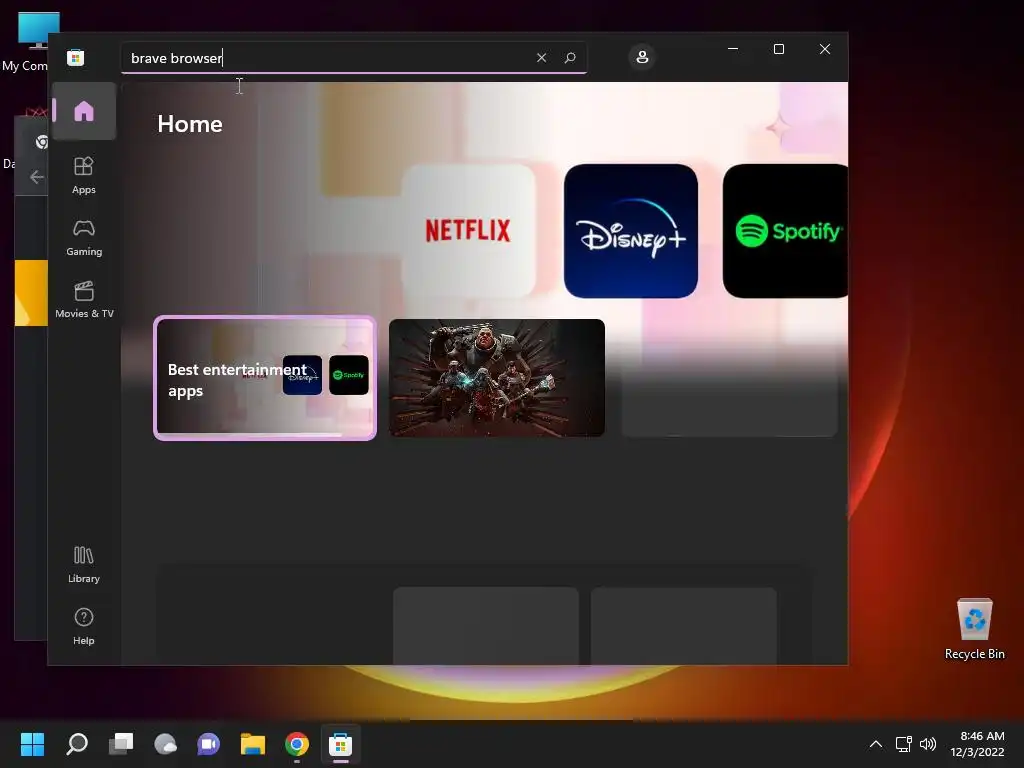Maximize the Microsoft Store window
This screenshot has height=768, width=1024.
[778, 49]
